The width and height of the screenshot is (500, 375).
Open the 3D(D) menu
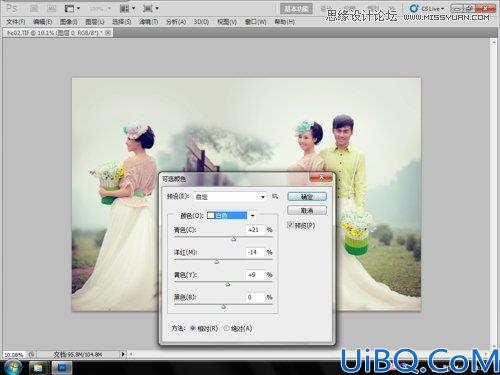[201, 22]
